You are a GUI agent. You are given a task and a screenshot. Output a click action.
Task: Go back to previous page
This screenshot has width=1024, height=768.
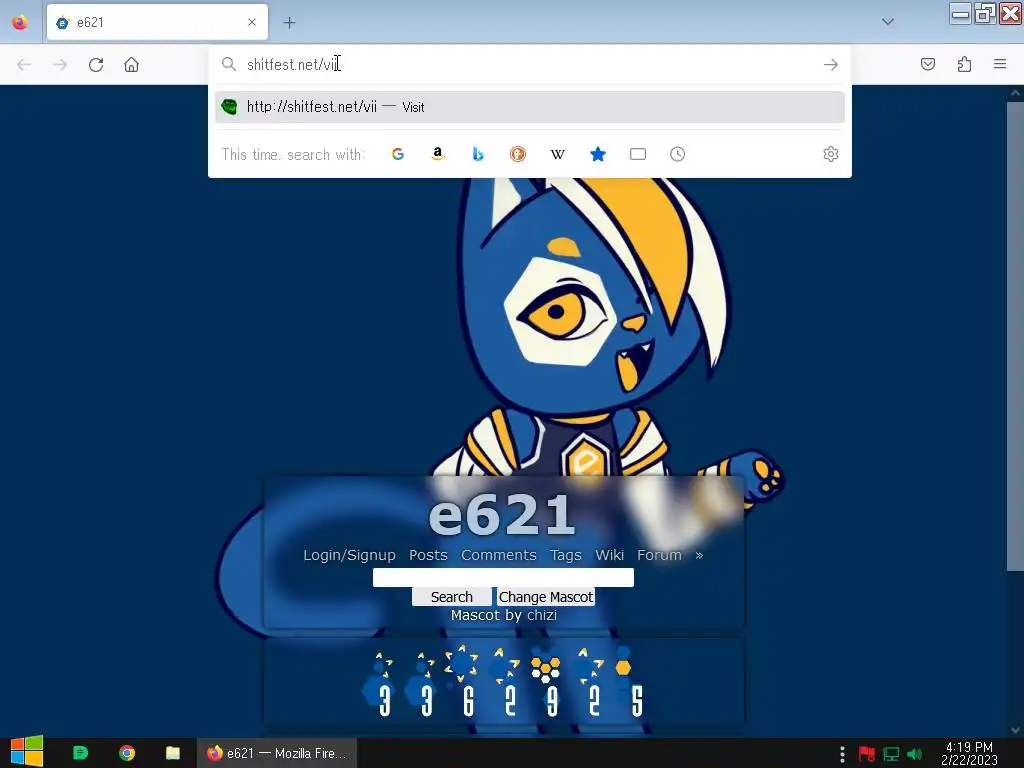point(24,65)
